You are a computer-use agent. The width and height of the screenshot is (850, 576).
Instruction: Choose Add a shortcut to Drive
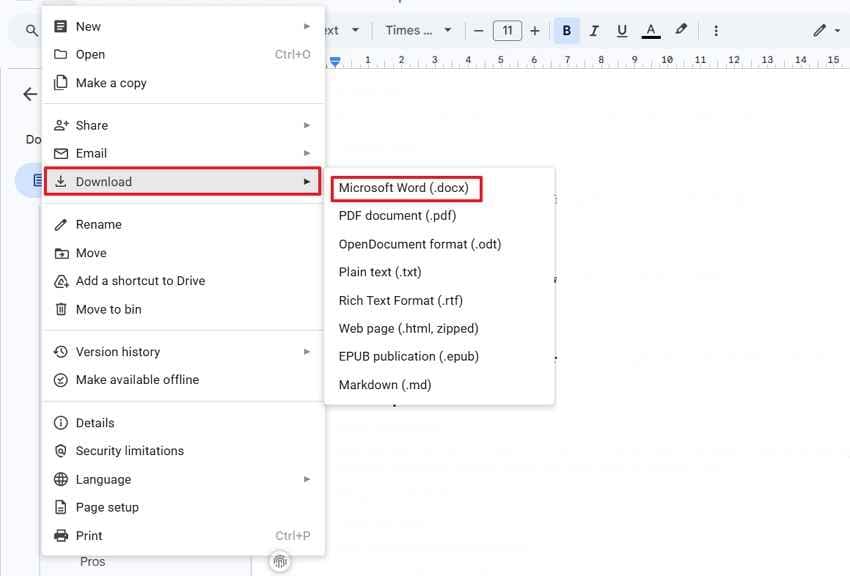coord(183,281)
